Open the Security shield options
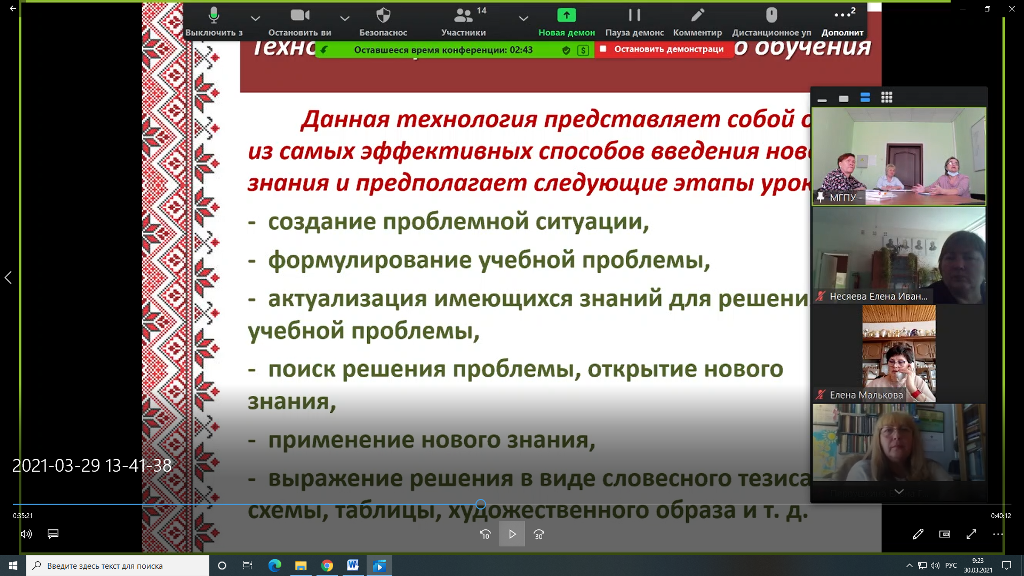 pos(383,20)
